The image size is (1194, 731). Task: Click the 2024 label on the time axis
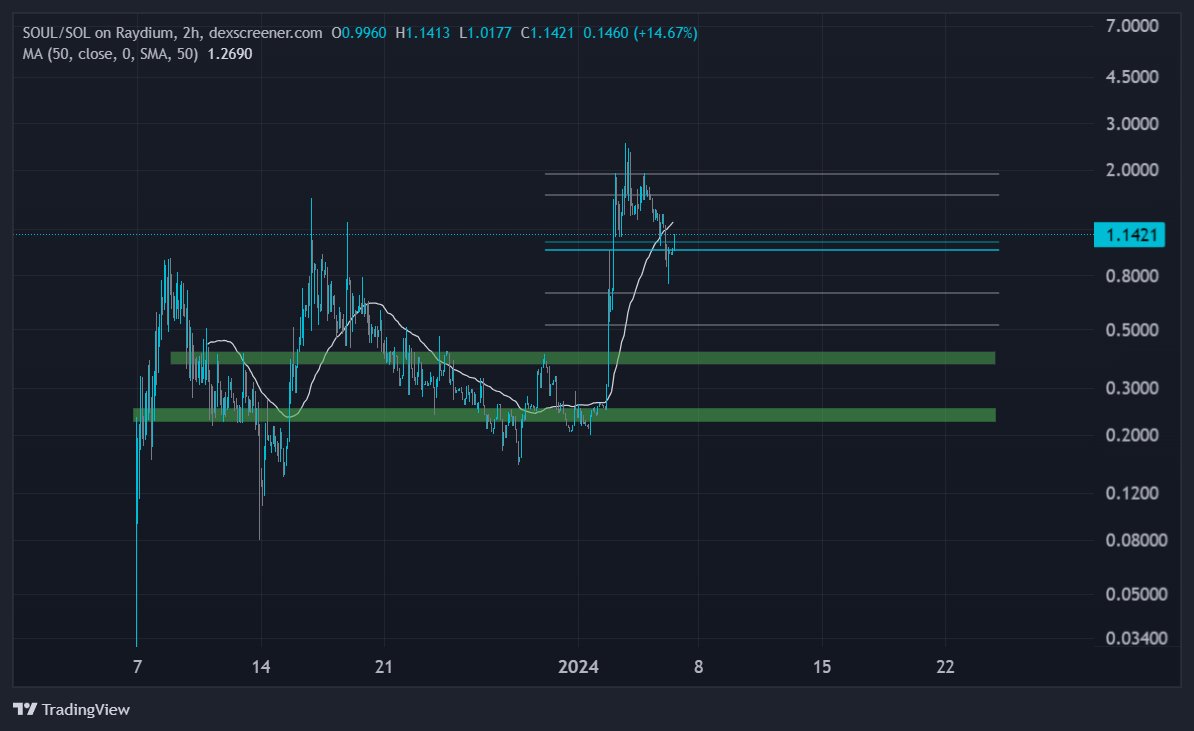pyautogui.click(x=578, y=667)
